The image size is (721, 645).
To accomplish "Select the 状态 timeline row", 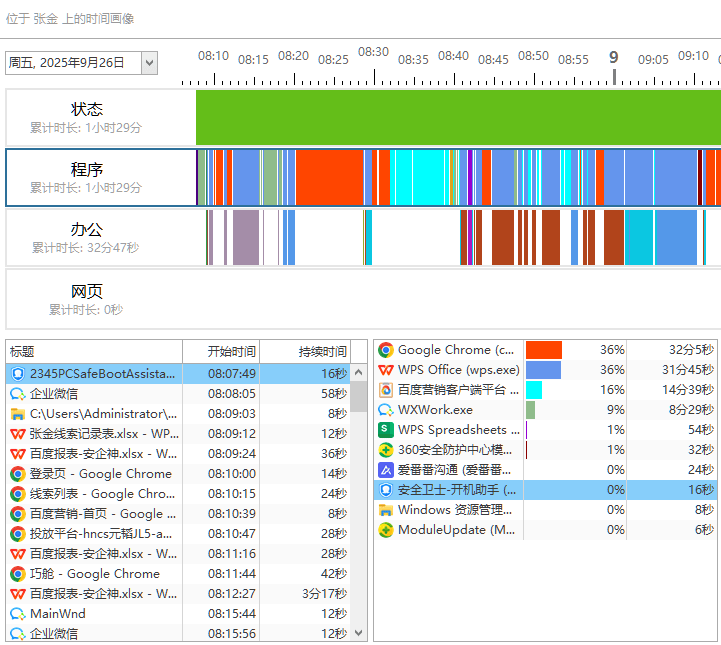I will 100,117.
